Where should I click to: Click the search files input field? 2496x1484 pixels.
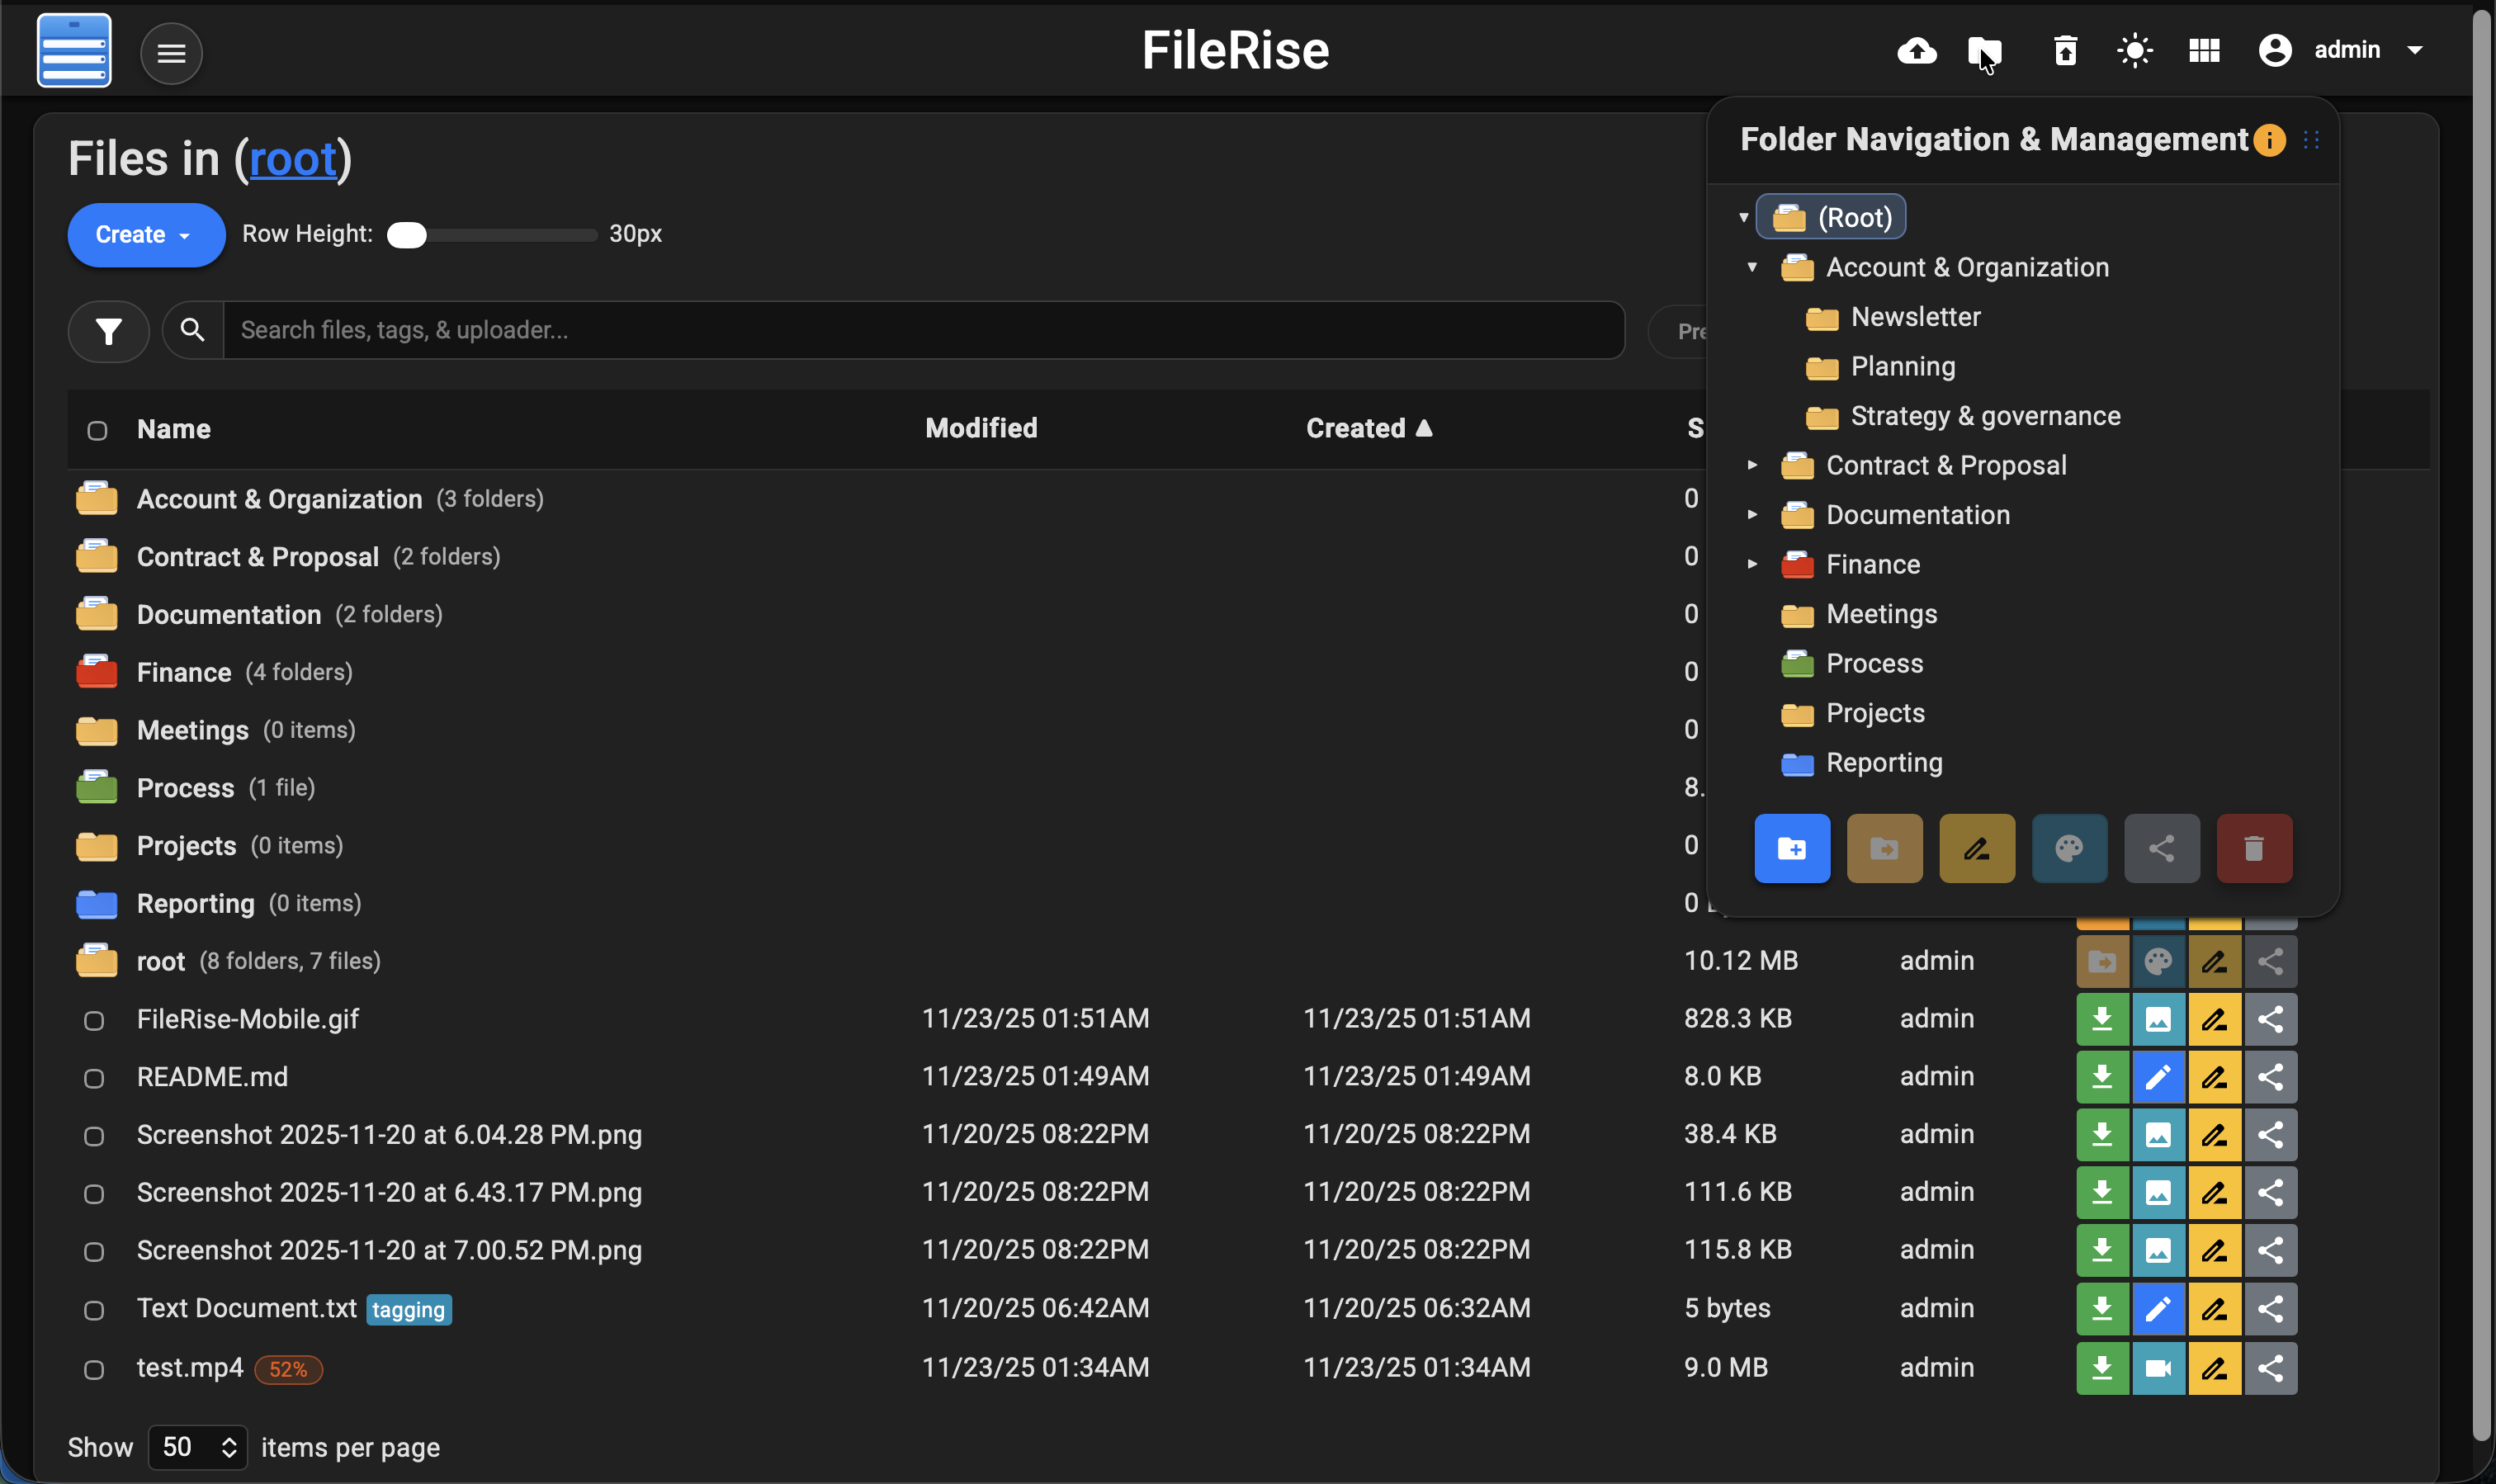922,330
